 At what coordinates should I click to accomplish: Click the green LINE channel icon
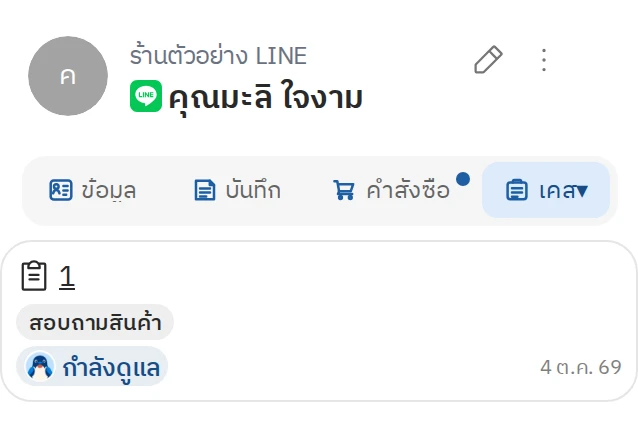coord(146,96)
